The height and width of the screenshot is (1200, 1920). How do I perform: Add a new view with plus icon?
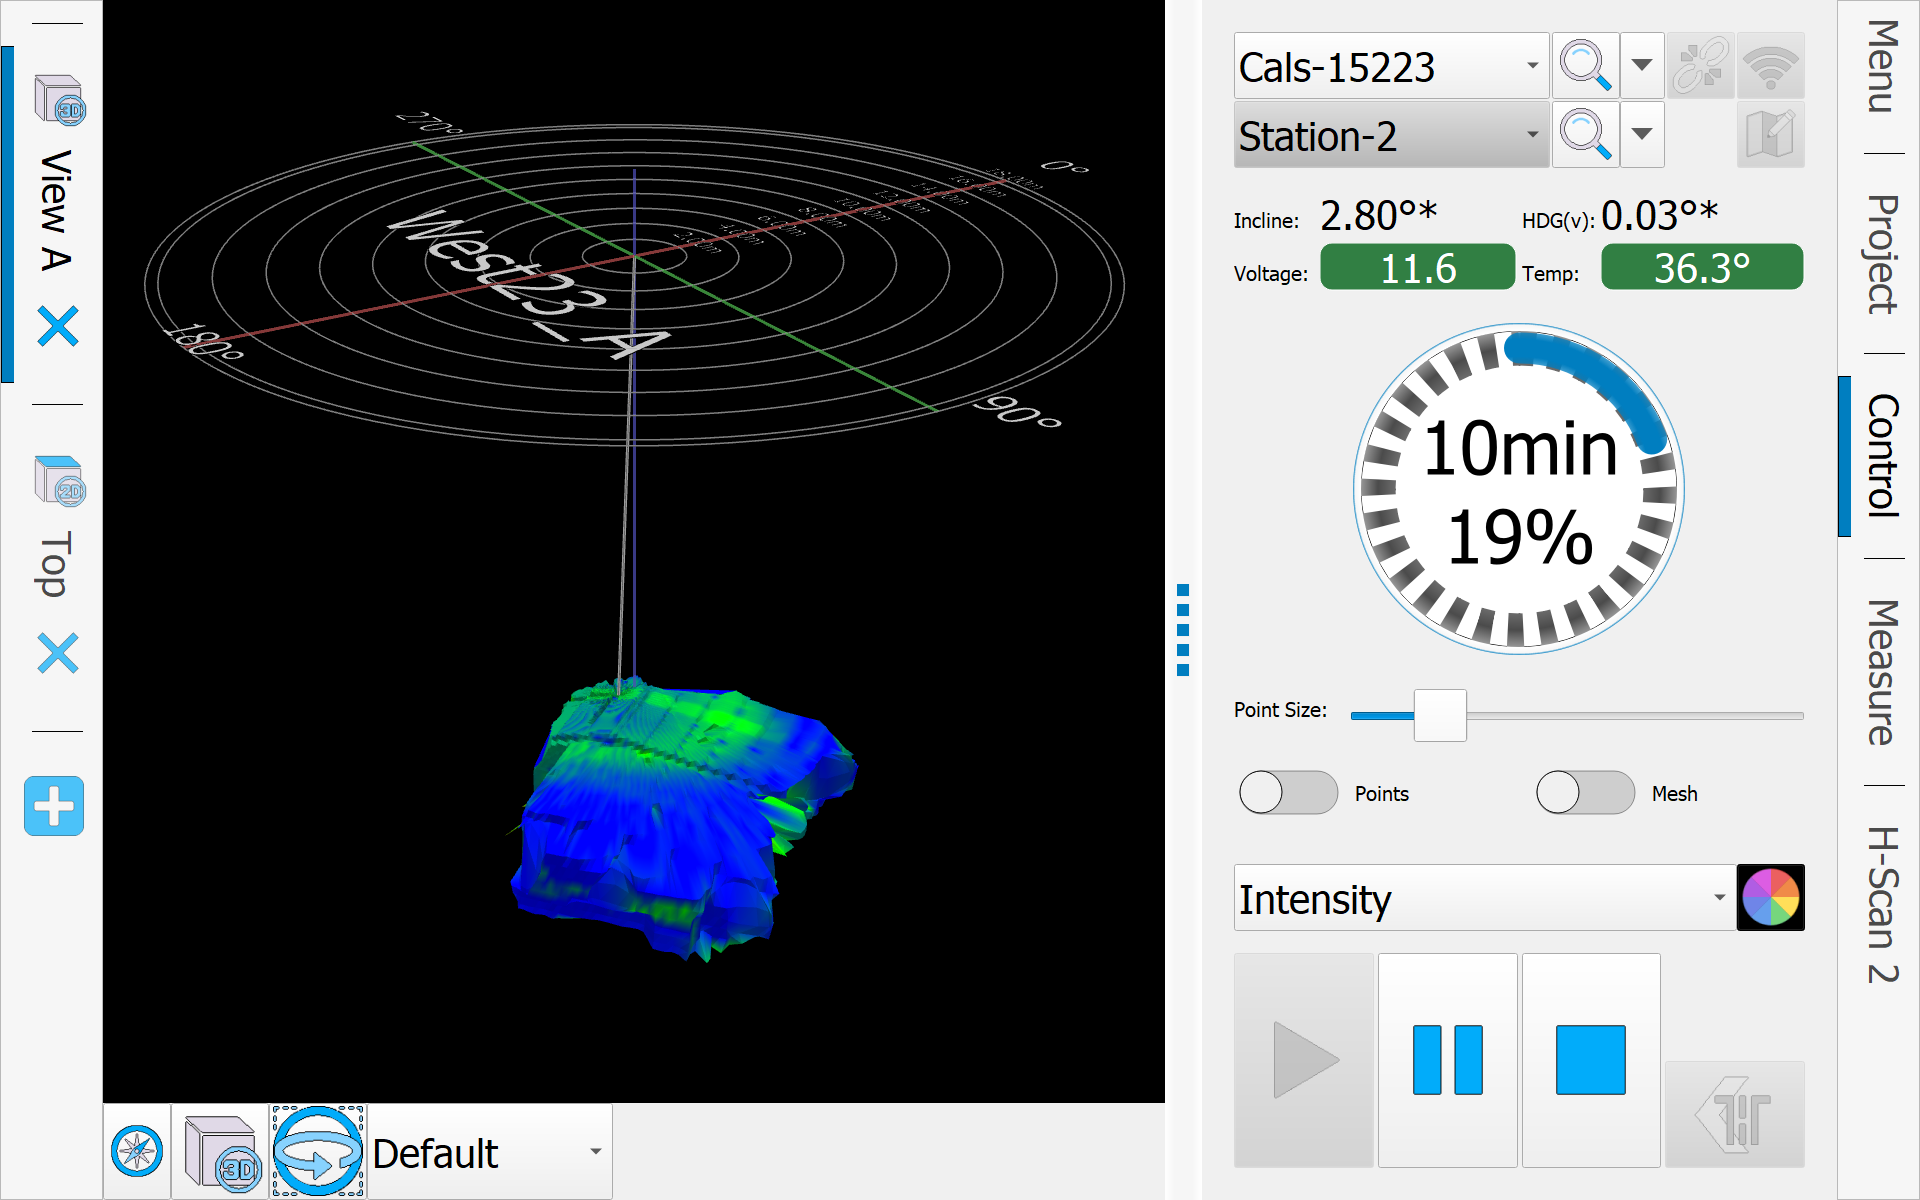coord(54,806)
